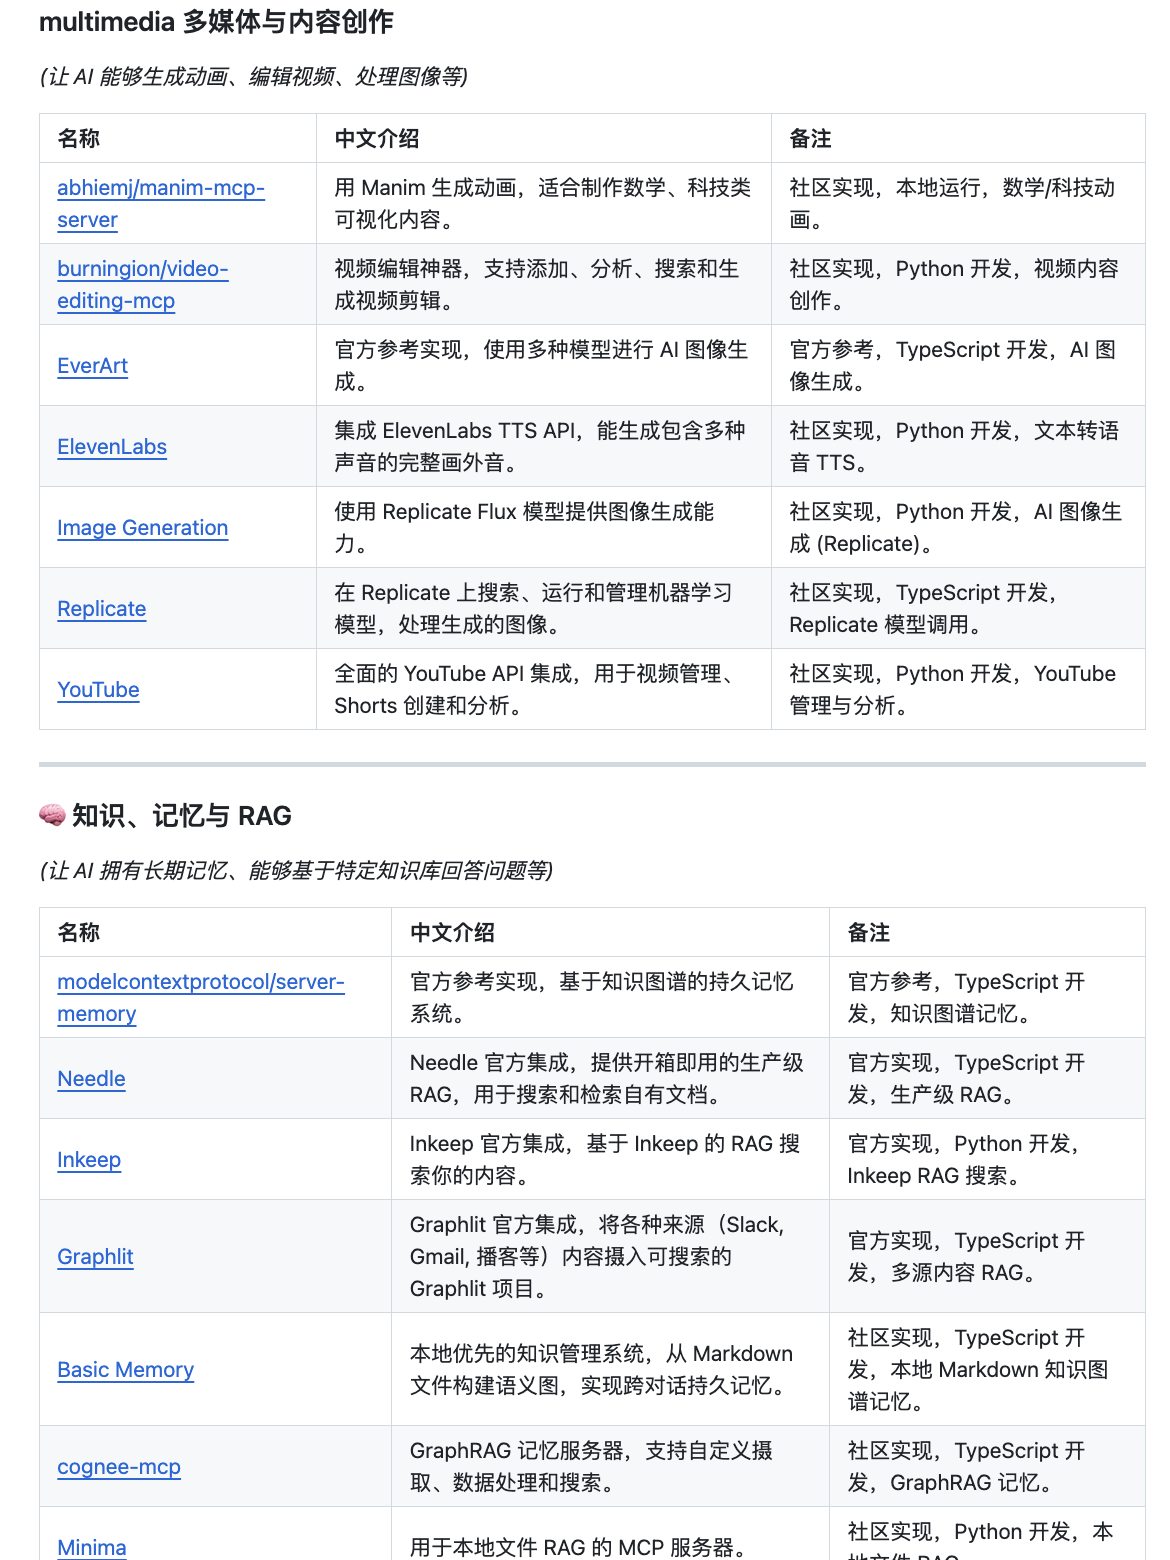Select text 在 Replicate 上搜索、运行和管理机器学习模型
The image size is (1170, 1560).
tap(533, 609)
